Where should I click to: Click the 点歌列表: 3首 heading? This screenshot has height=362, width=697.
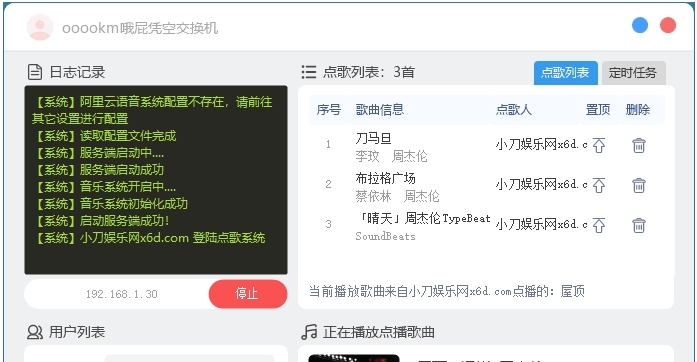click(x=369, y=72)
